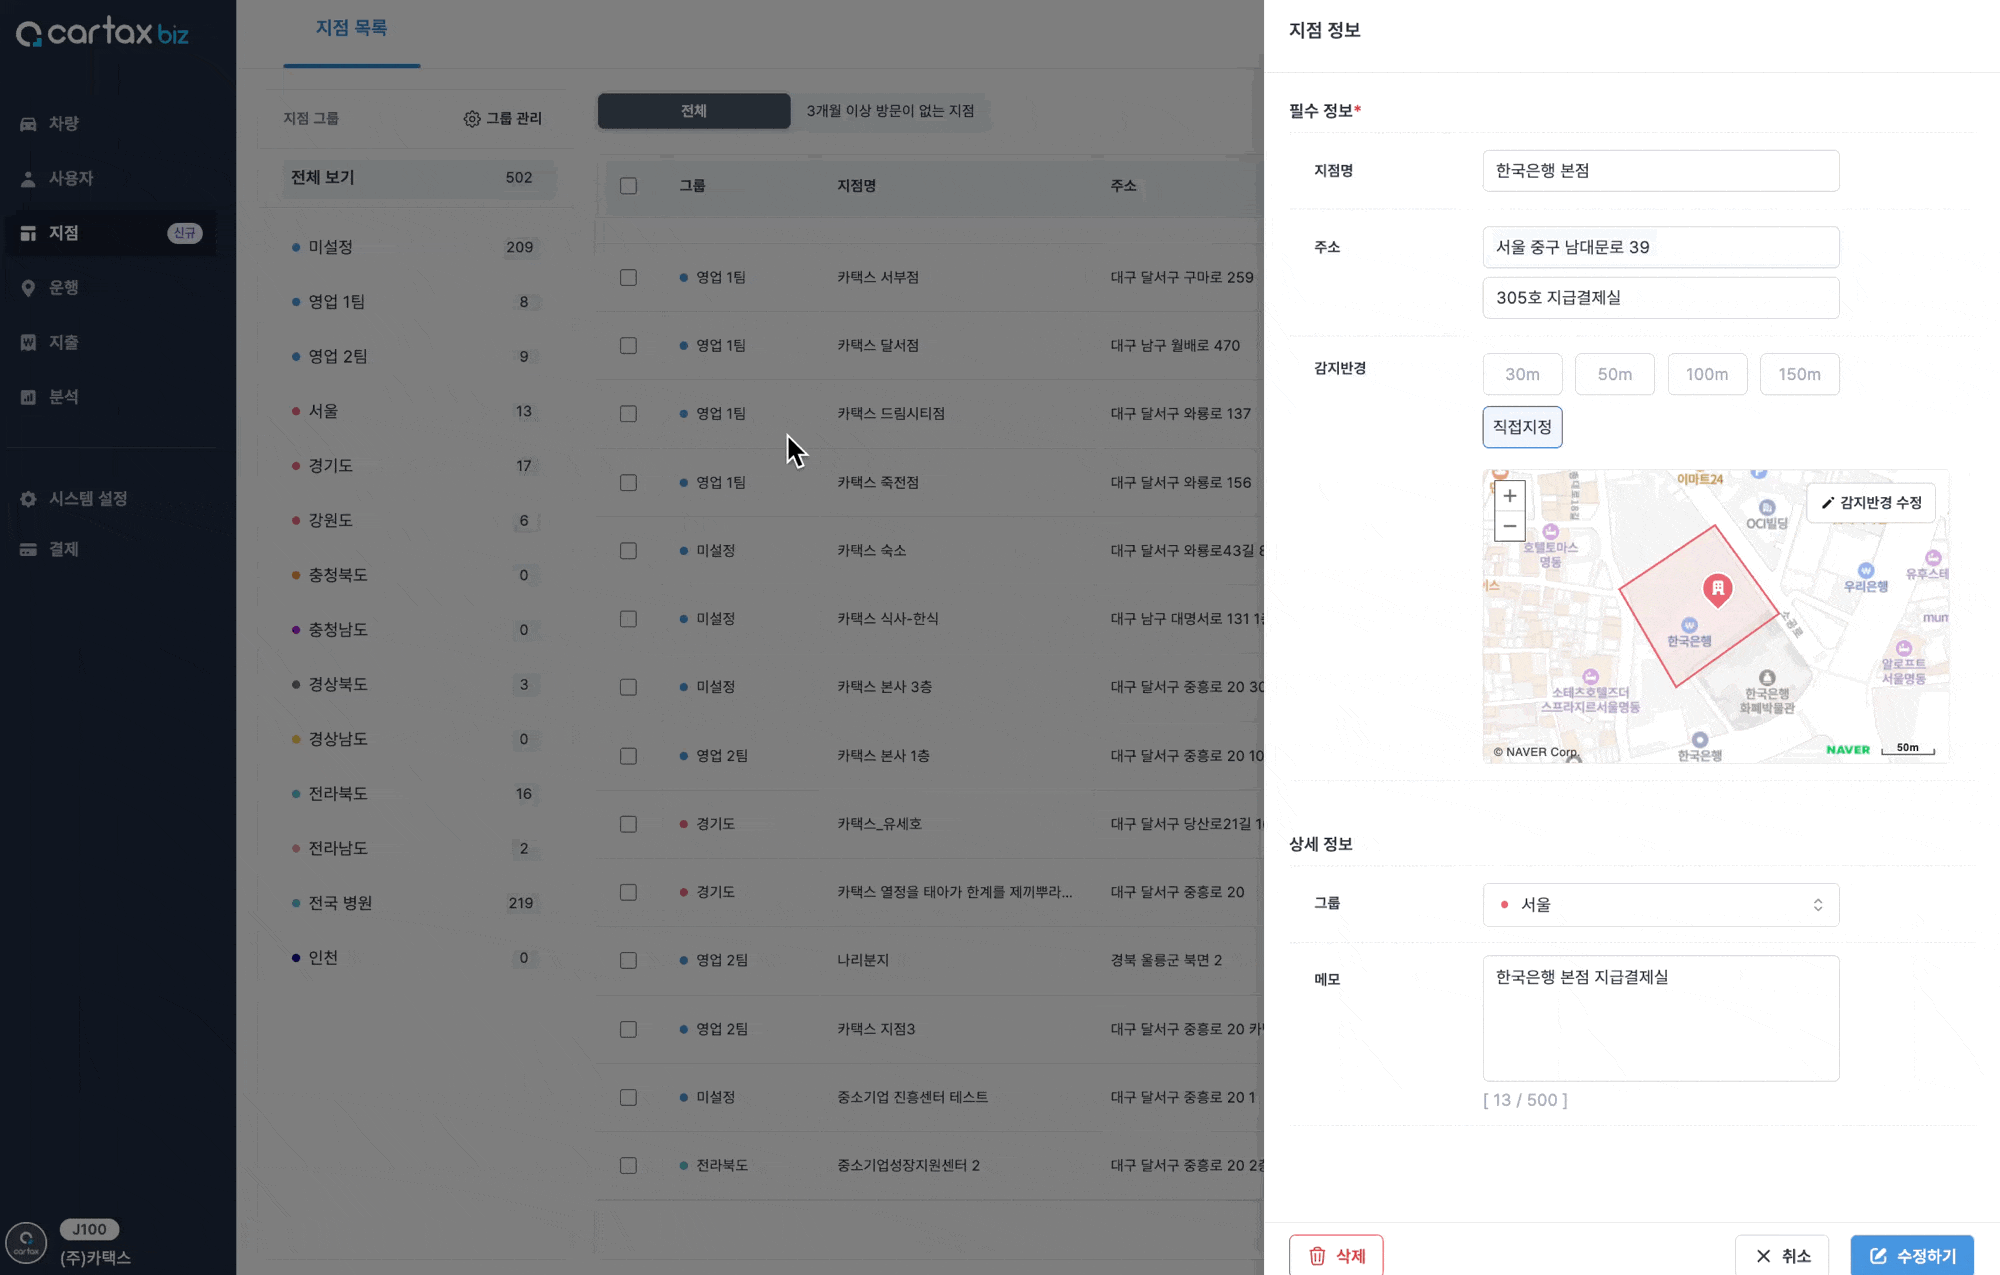The height and width of the screenshot is (1275, 2000).
Task: Click the payment (결제) card icon
Action: (28, 550)
